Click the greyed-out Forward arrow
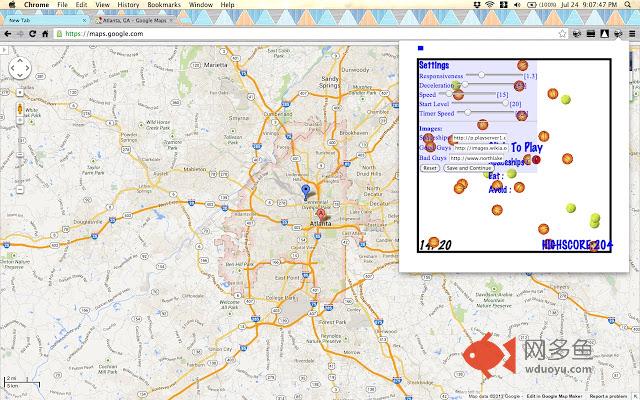 (x=20, y=34)
